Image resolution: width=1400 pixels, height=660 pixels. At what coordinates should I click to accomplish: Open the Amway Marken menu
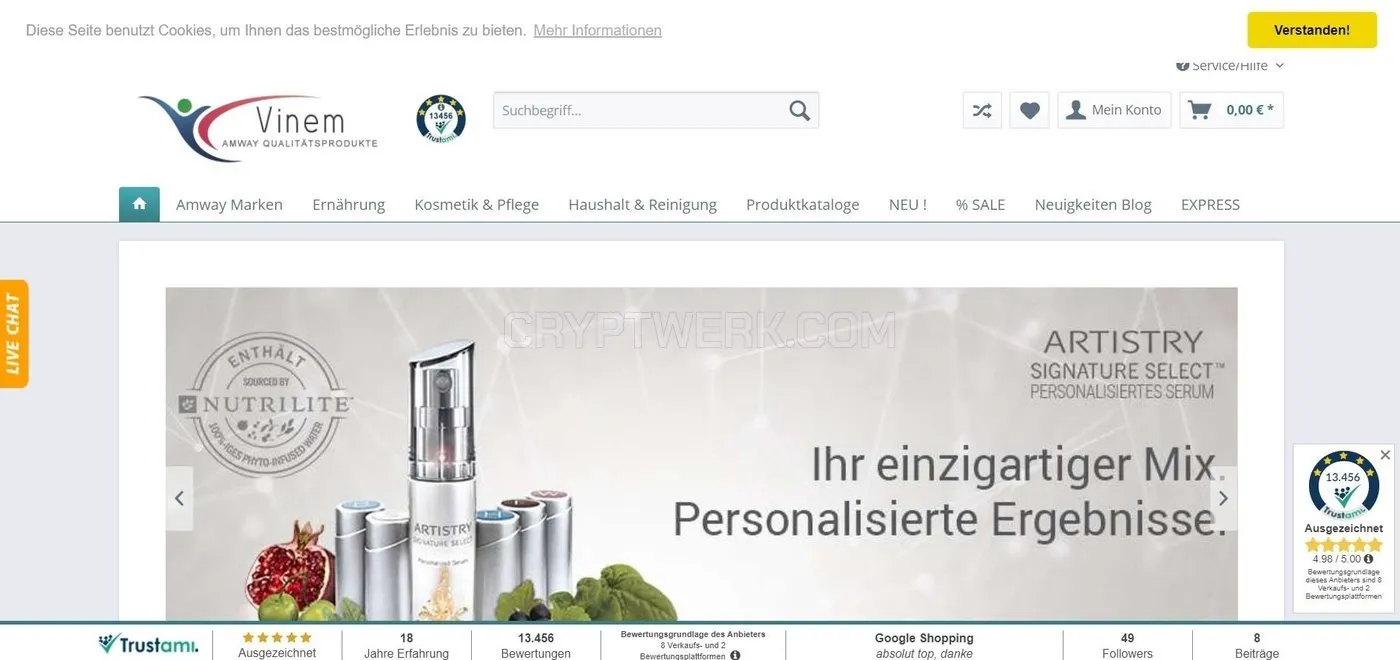[x=229, y=204]
